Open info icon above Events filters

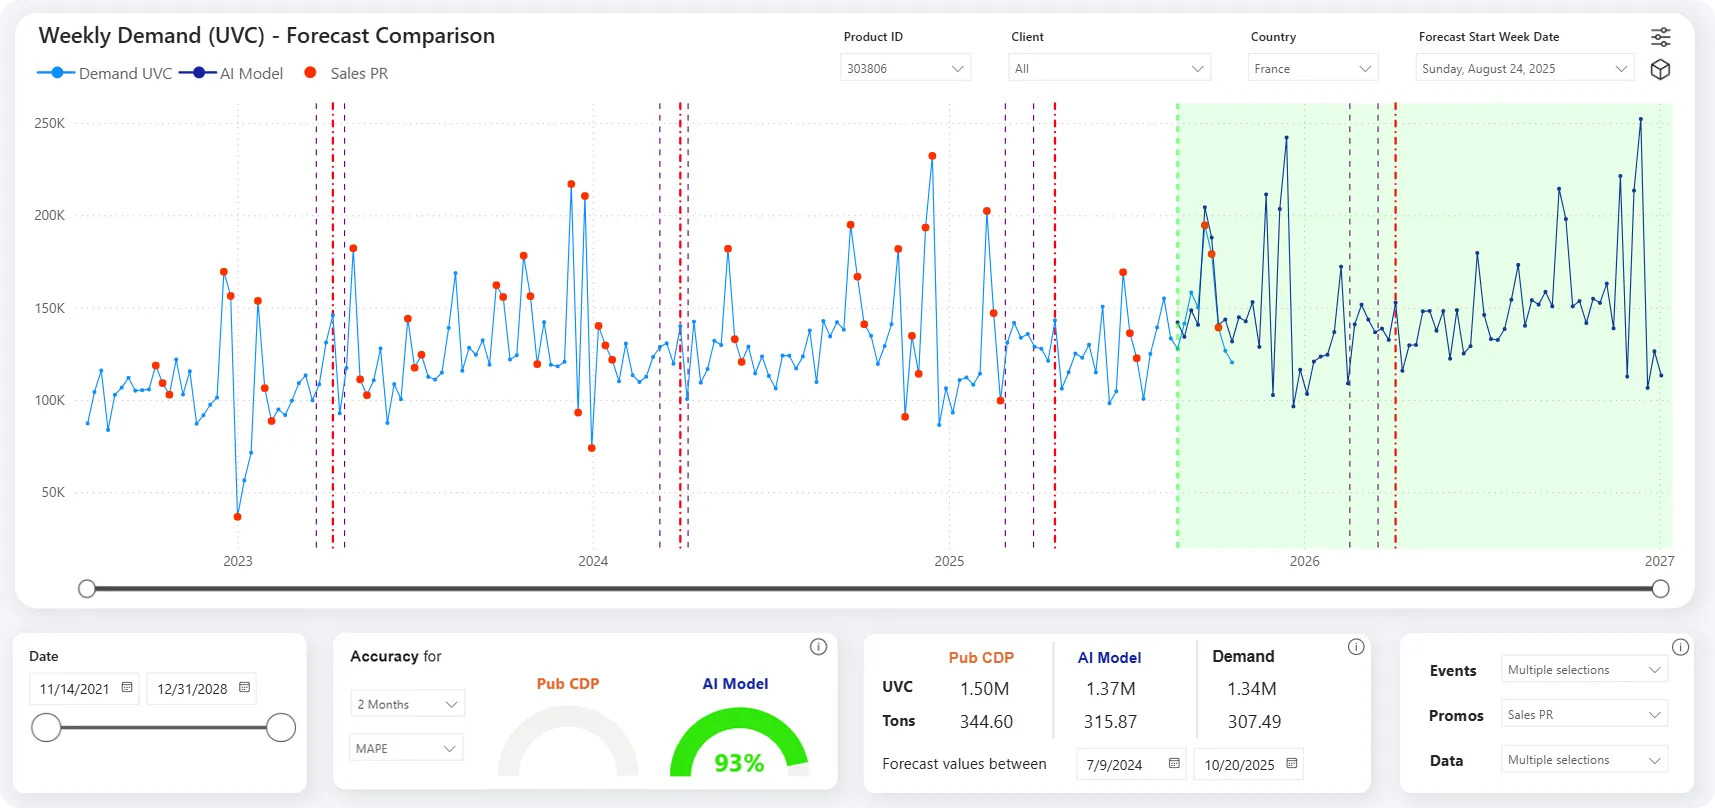click(x=1680, y=647)
